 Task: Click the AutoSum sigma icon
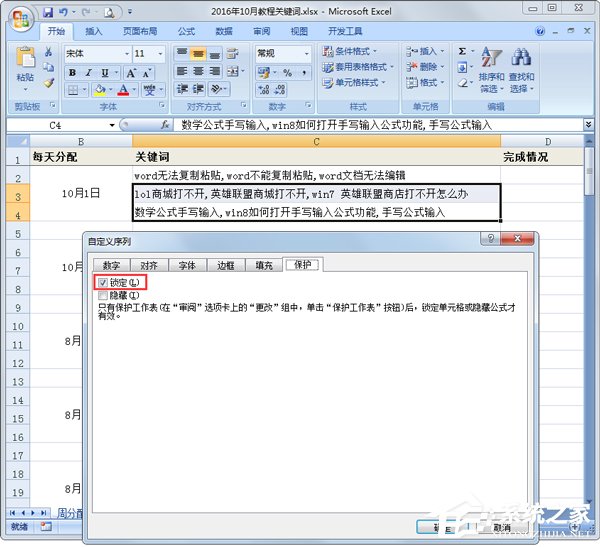coord(462,51)
